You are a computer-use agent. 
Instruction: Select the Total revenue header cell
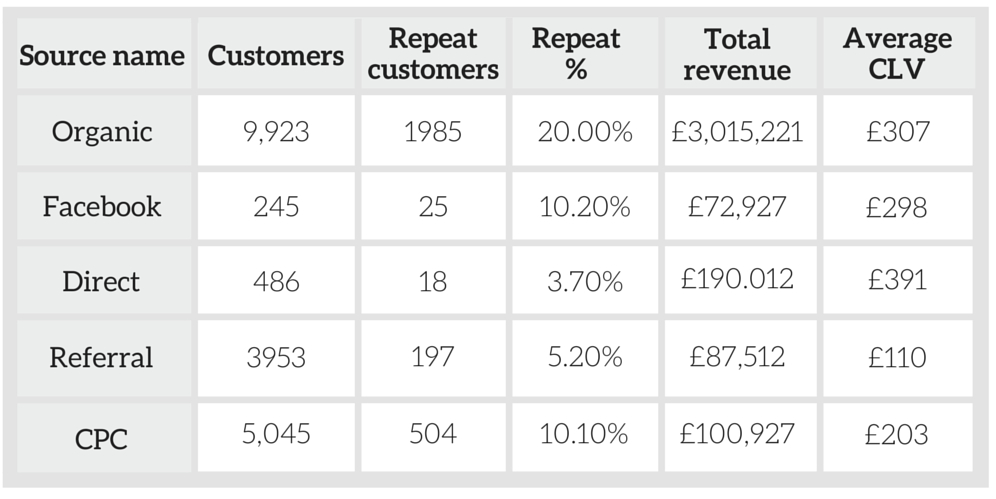[738, 54]
